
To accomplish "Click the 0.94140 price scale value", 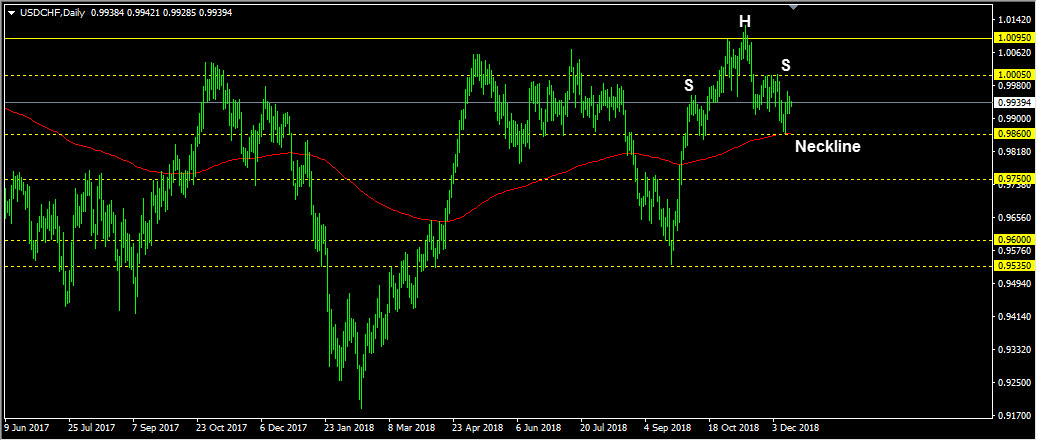I will click(1013, 317).
